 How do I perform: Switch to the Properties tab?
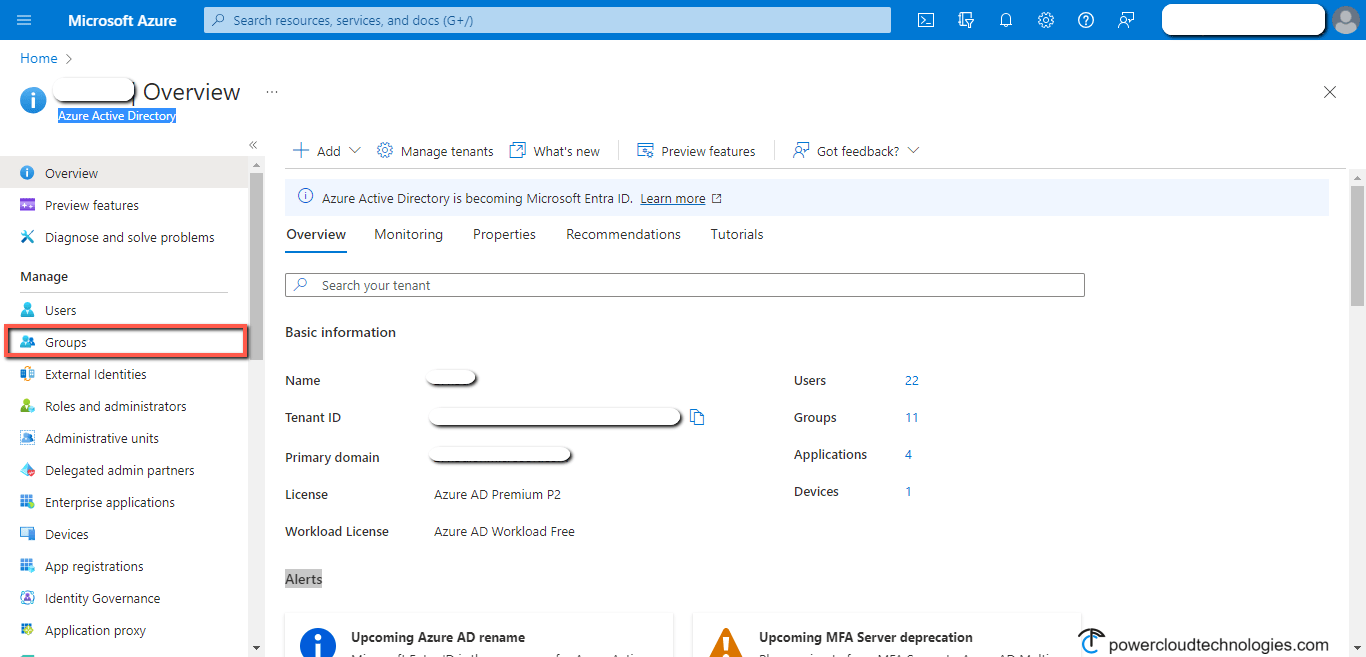point(504,234)
